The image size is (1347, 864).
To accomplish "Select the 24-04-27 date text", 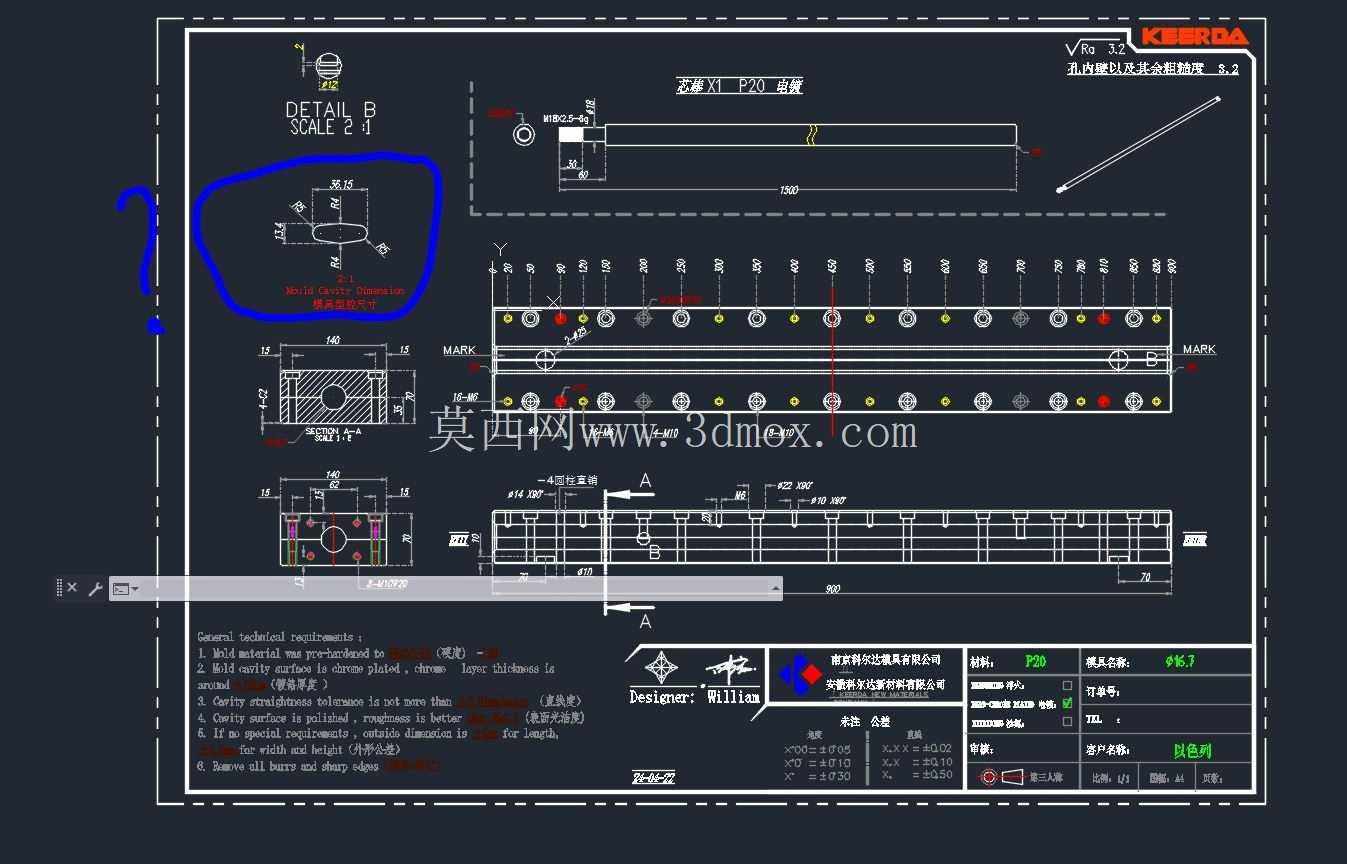I will click(x=653, y=778).
